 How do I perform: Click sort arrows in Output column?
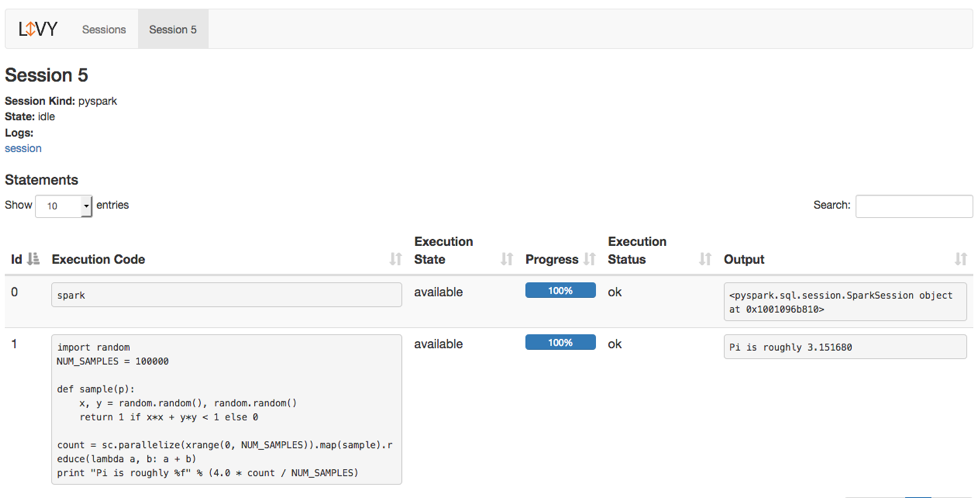[x=960, y=259]
